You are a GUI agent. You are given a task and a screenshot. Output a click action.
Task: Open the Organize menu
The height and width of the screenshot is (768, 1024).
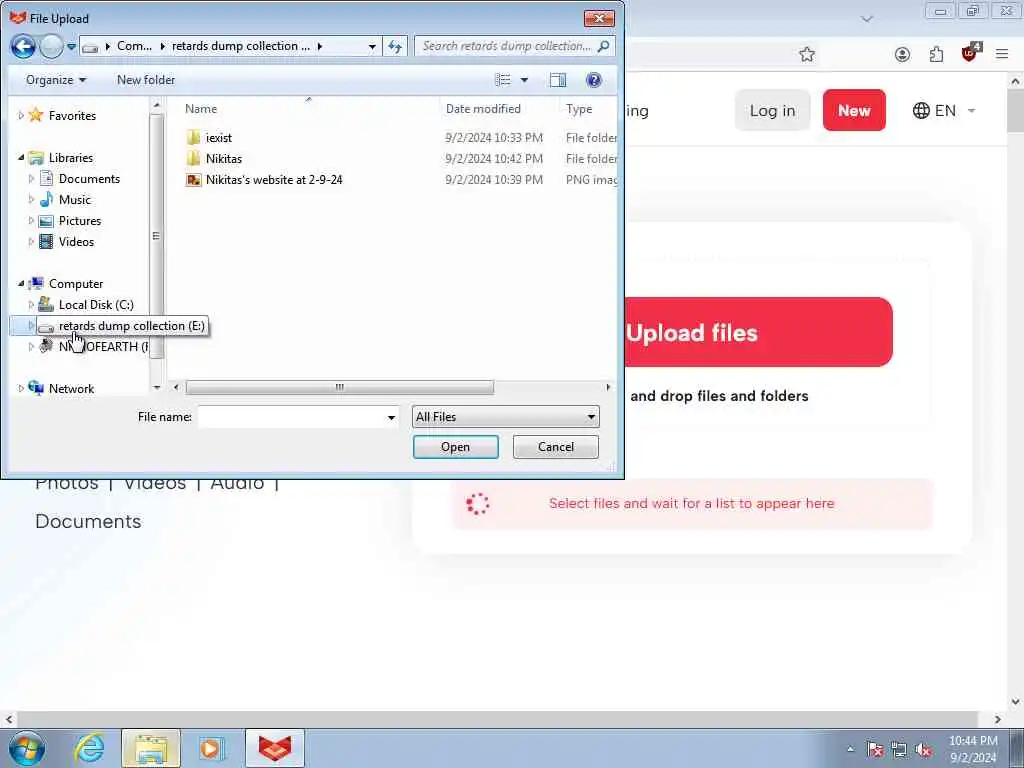[56, 80]
